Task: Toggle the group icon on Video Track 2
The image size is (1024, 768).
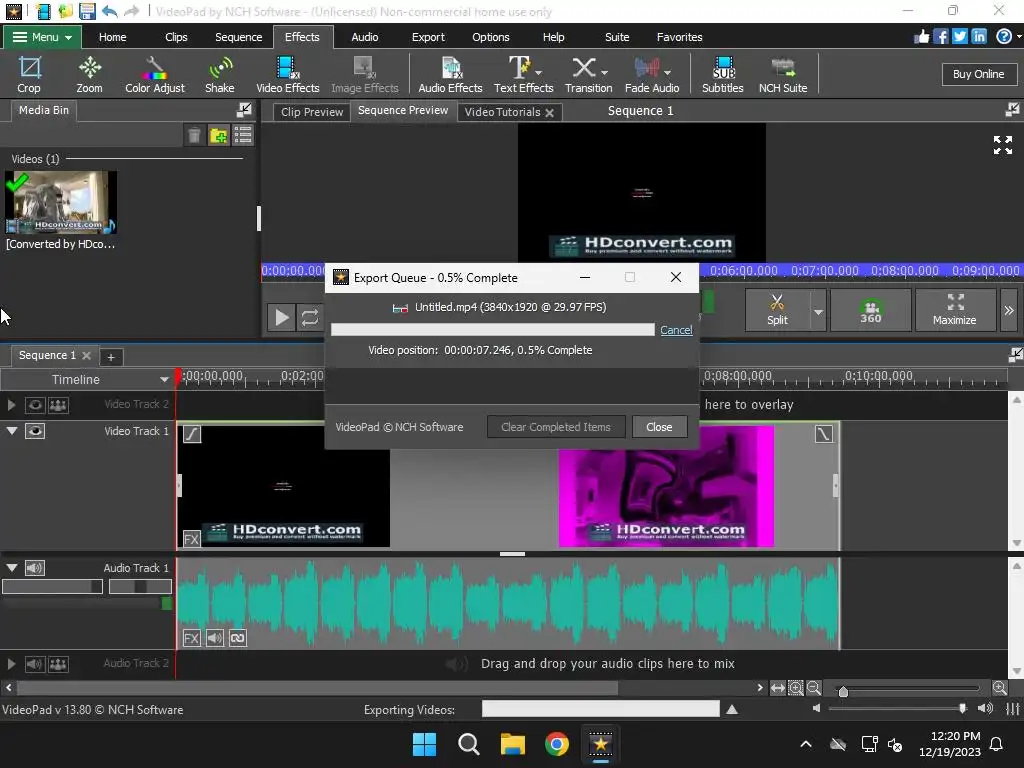Action: 58,405
